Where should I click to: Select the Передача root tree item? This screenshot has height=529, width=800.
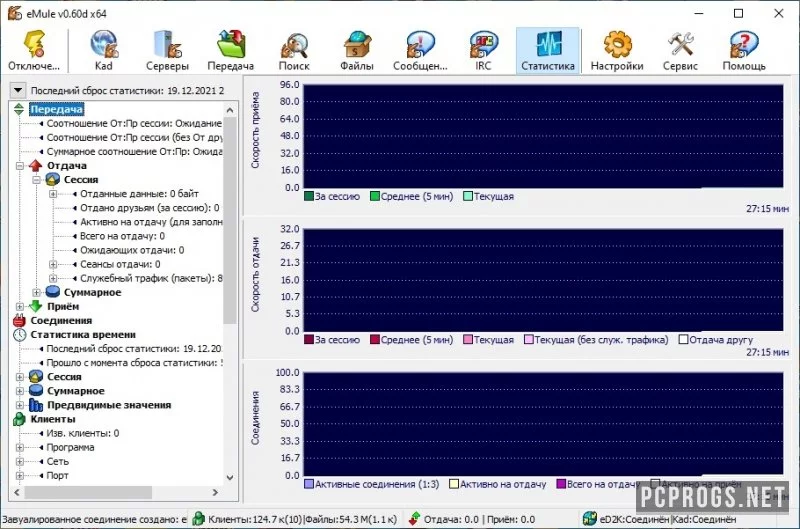click(56, 109)
